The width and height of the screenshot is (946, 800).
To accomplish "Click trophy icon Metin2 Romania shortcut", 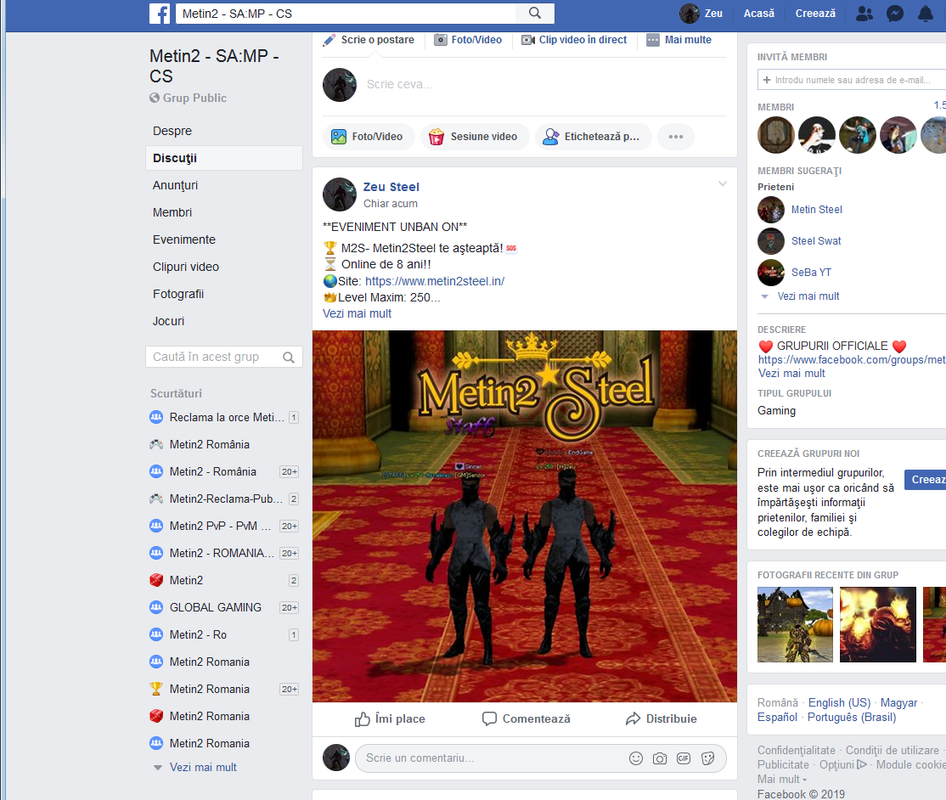I will pos(156,689).
